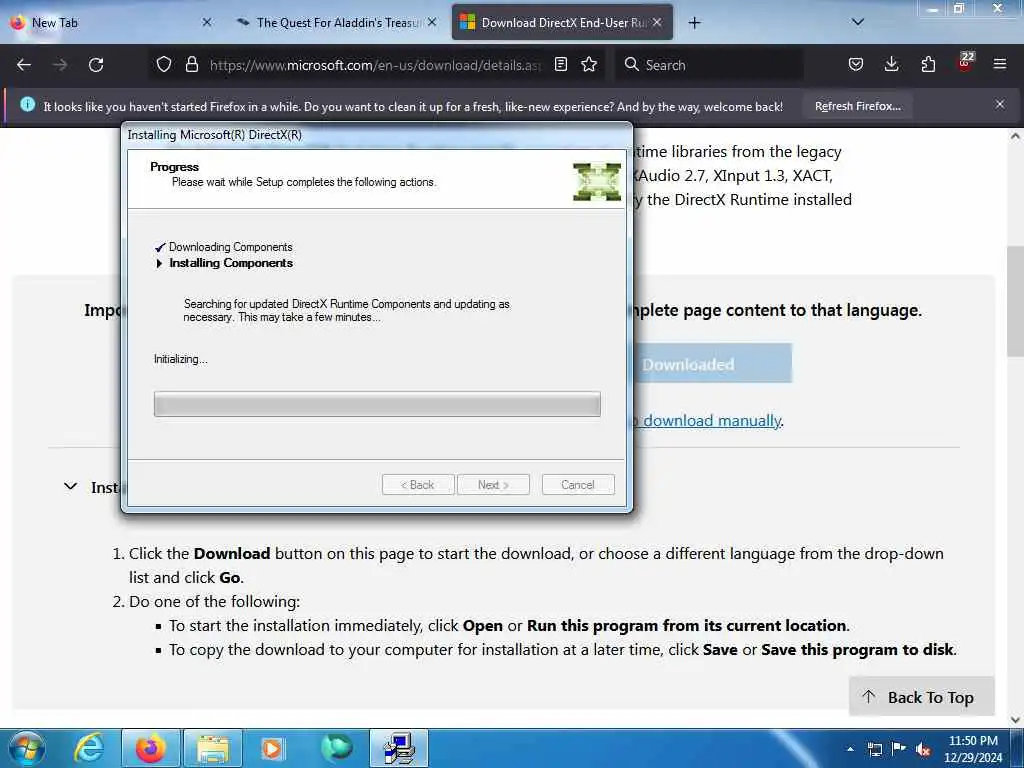Open the extensions puzzle icon

point(928,65)
